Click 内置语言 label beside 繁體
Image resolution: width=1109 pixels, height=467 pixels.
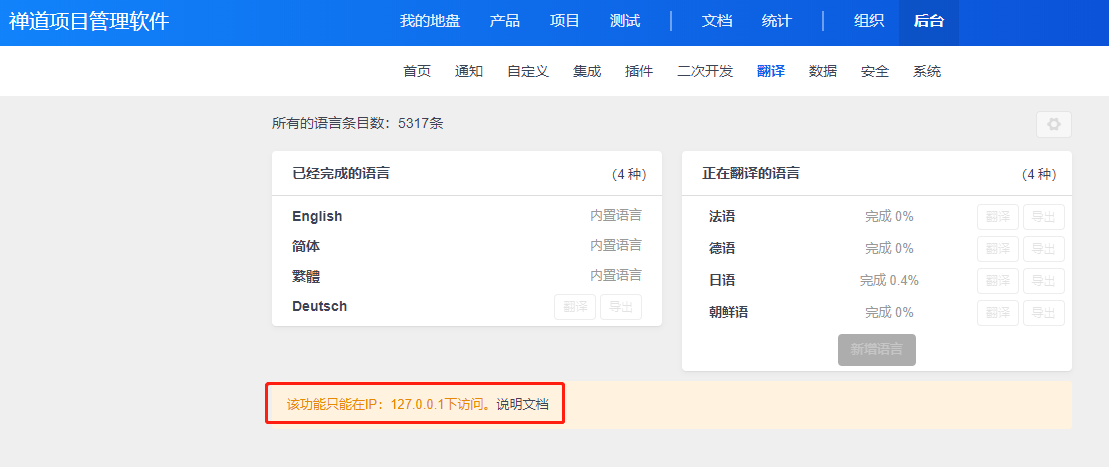(616, 275)
